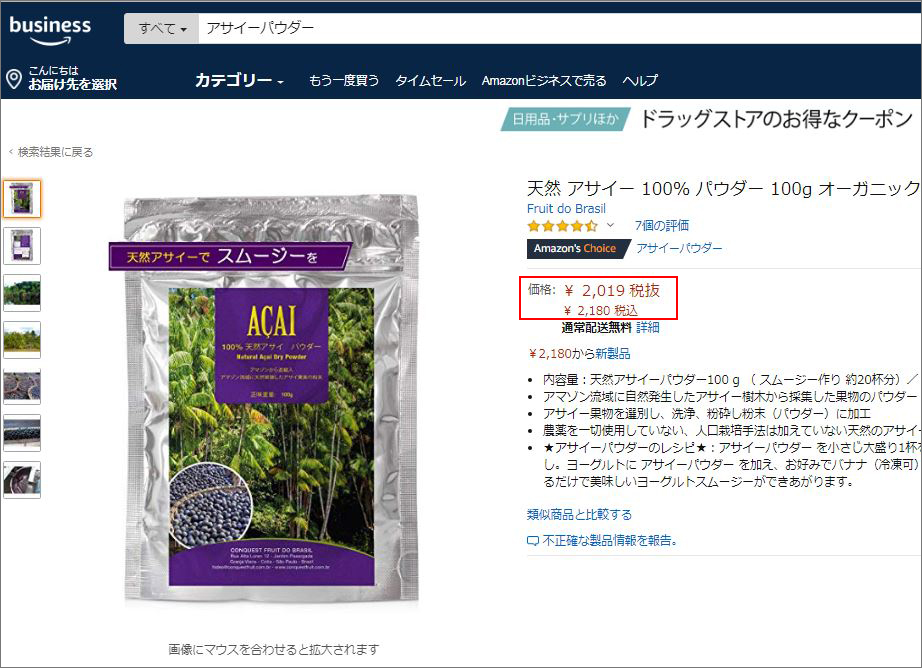The width and height of the screenshot is (922, 668).
Task: Expand the カテゴリー menu
Action: click(239, 80)
